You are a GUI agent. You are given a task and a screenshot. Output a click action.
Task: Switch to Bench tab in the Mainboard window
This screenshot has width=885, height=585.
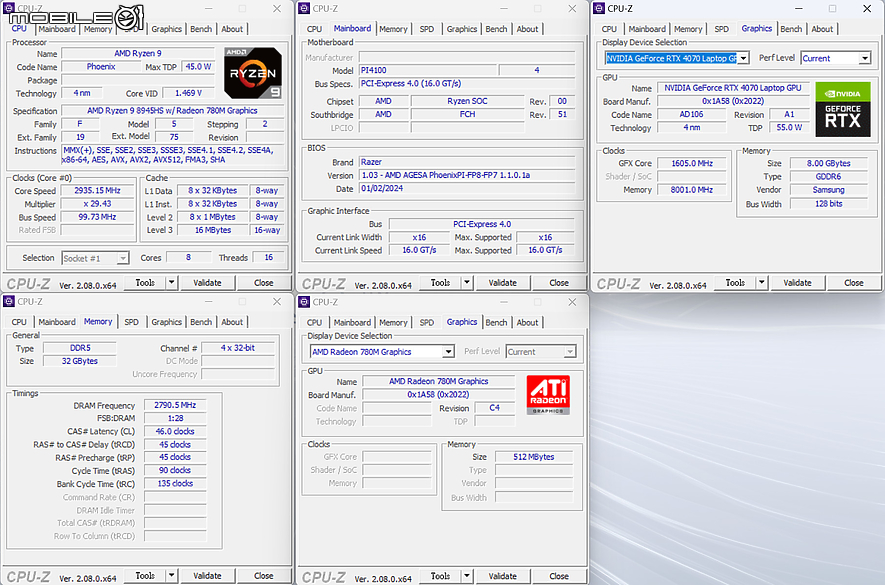tap(496, 29)
